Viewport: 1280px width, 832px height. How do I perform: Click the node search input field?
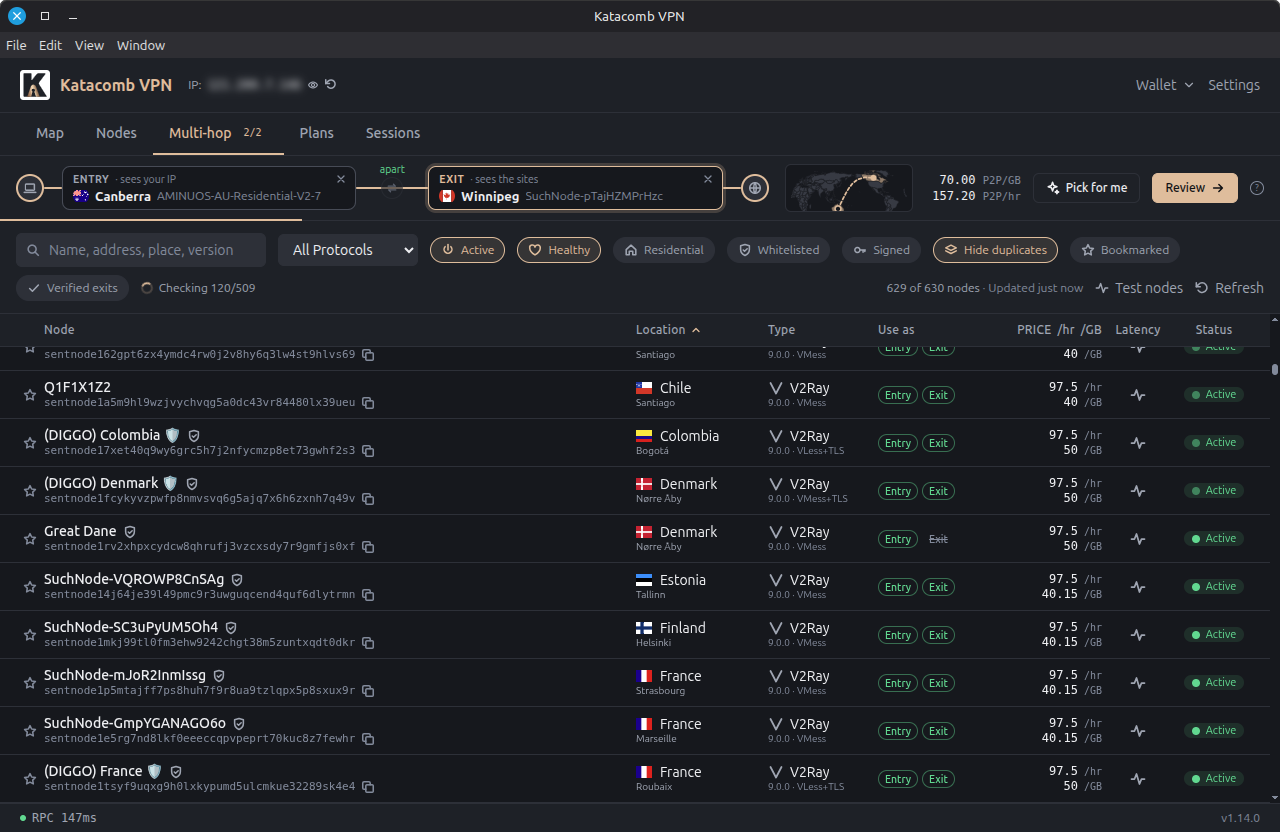pos(141,250)
